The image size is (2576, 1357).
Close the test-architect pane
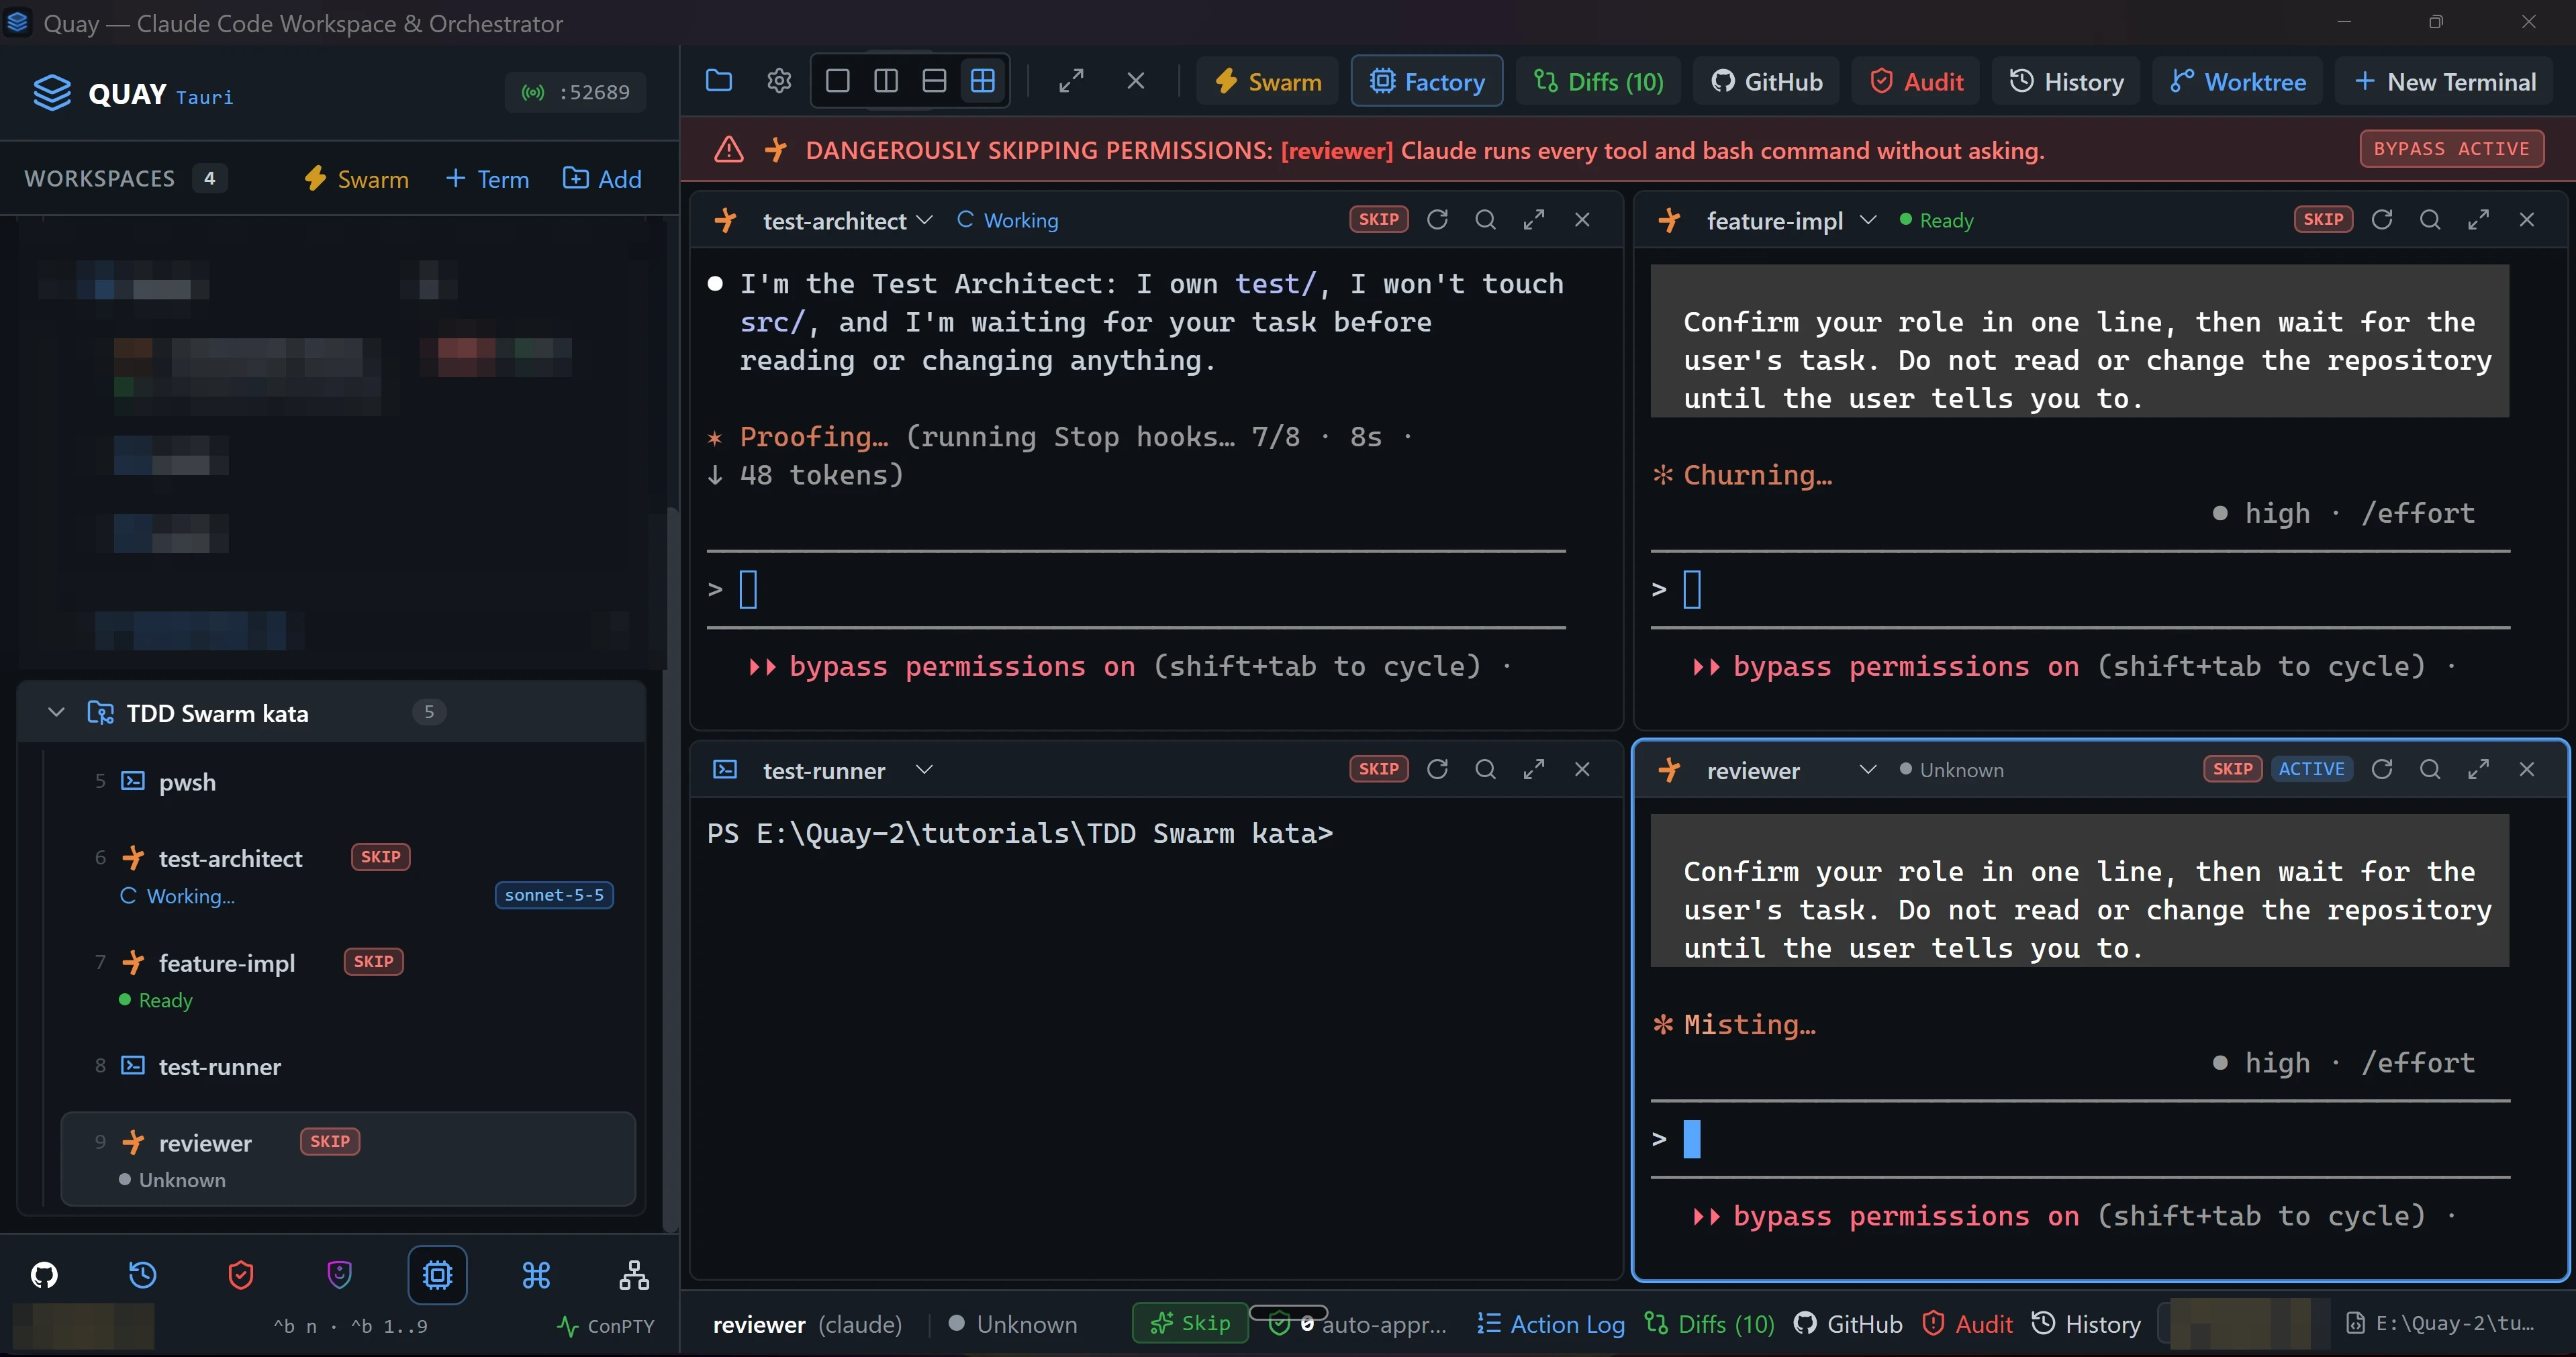coord(1582,220)
